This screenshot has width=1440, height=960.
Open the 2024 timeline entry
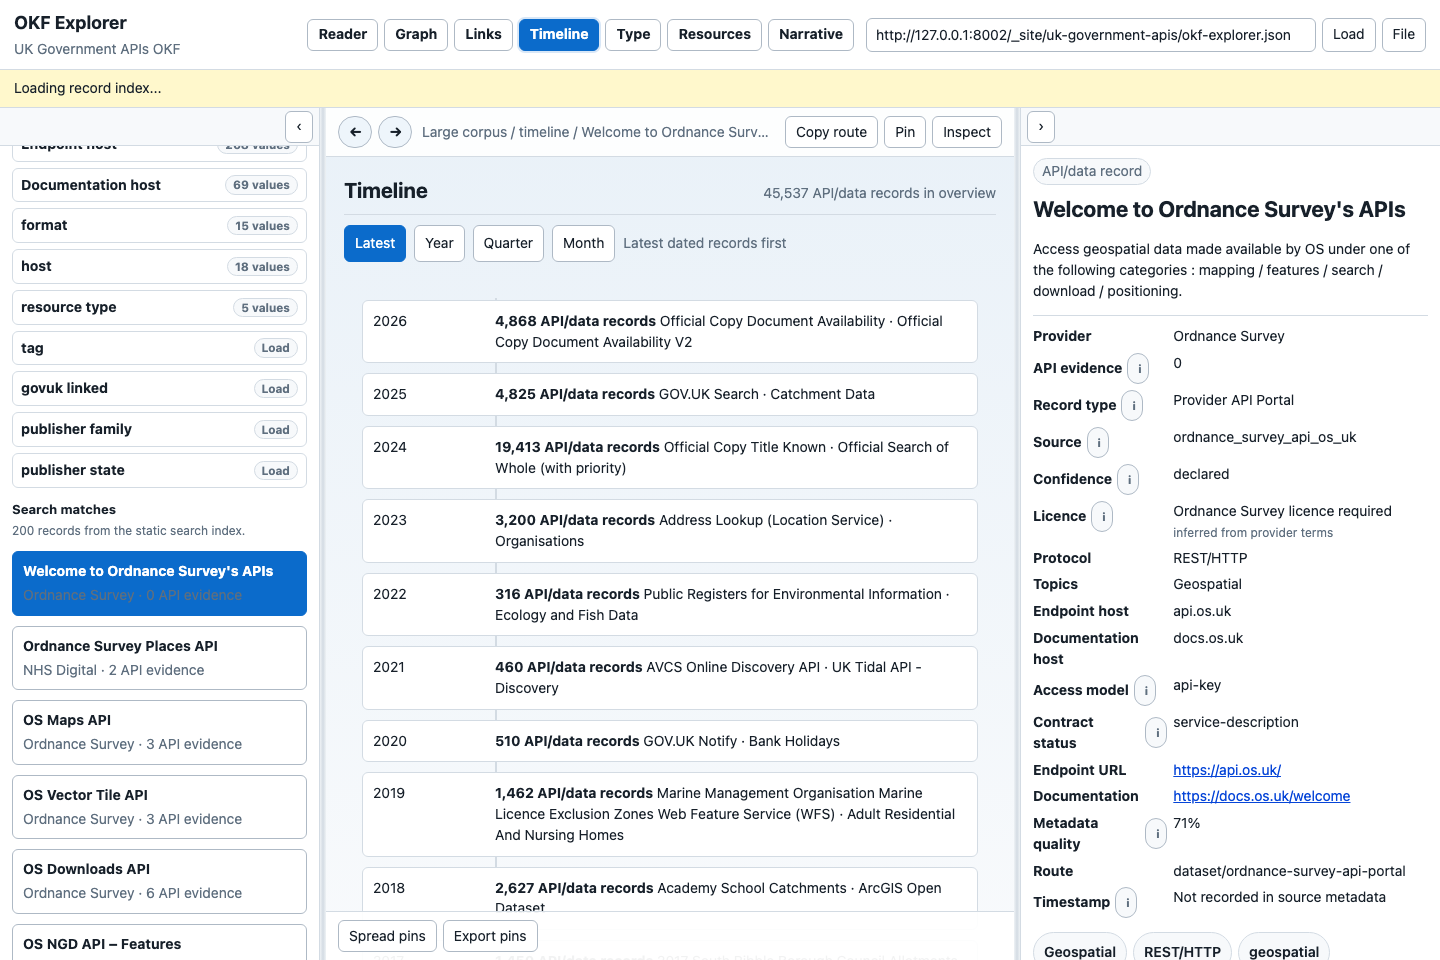669,457
